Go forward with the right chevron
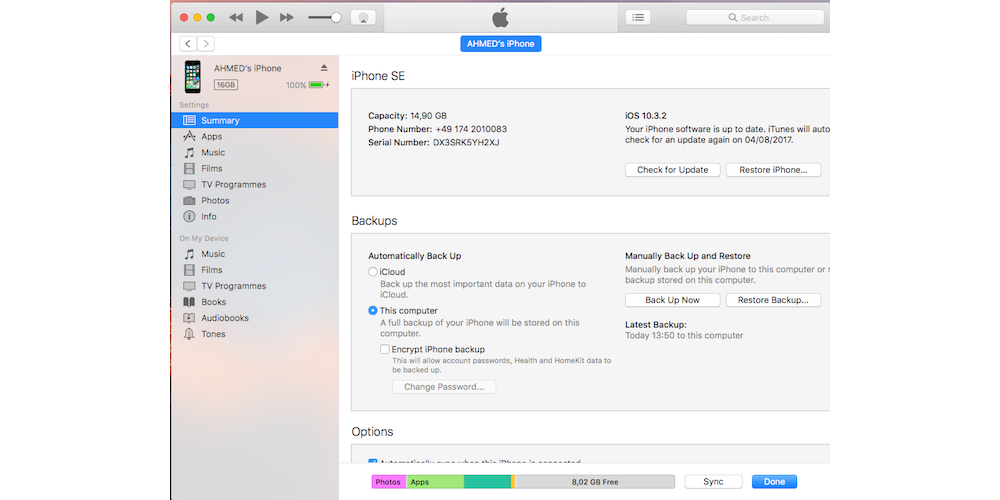This screenshot has height=500, width=1000. click(205, 44)
